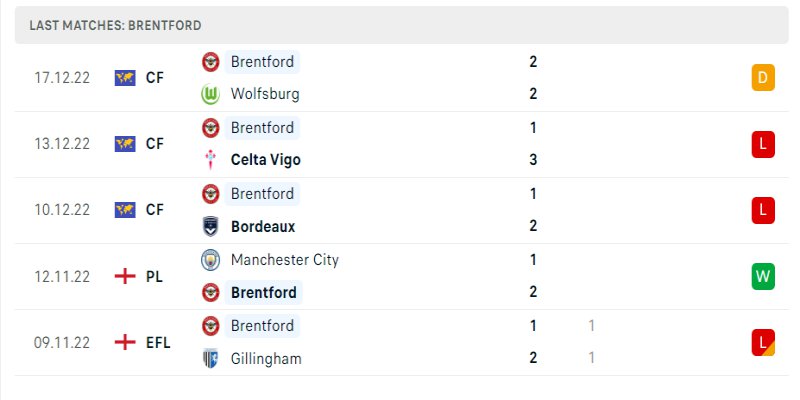800x400 pixels.
Task: Open the Celta Vigo team link
Action: (265, 160)
